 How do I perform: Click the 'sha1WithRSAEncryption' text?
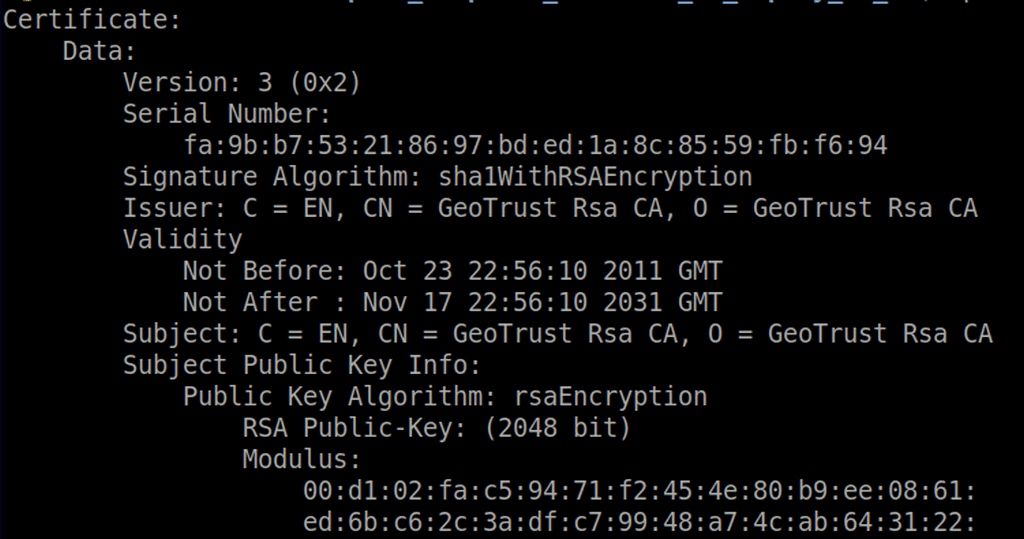pyautogui.click(x=595, y=177)
